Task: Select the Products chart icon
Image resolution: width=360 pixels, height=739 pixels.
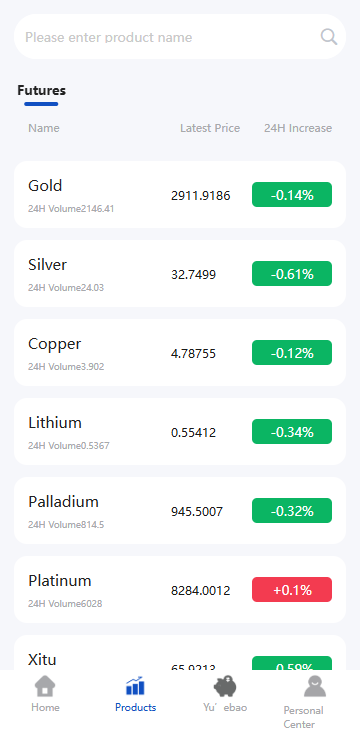Action: 135,686
